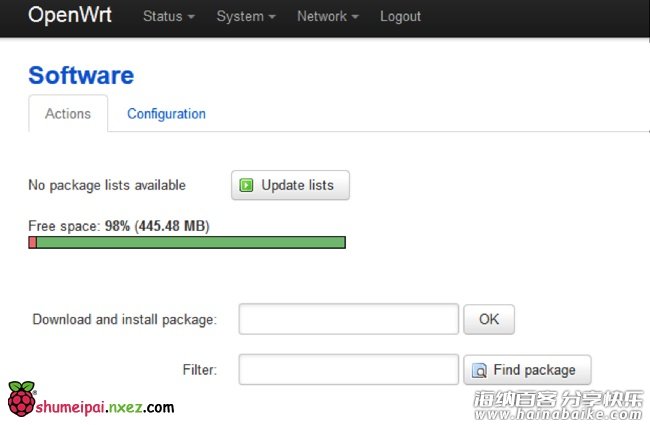
Task: Open the Network dropdown menu
Action: (x=327, y=17)
